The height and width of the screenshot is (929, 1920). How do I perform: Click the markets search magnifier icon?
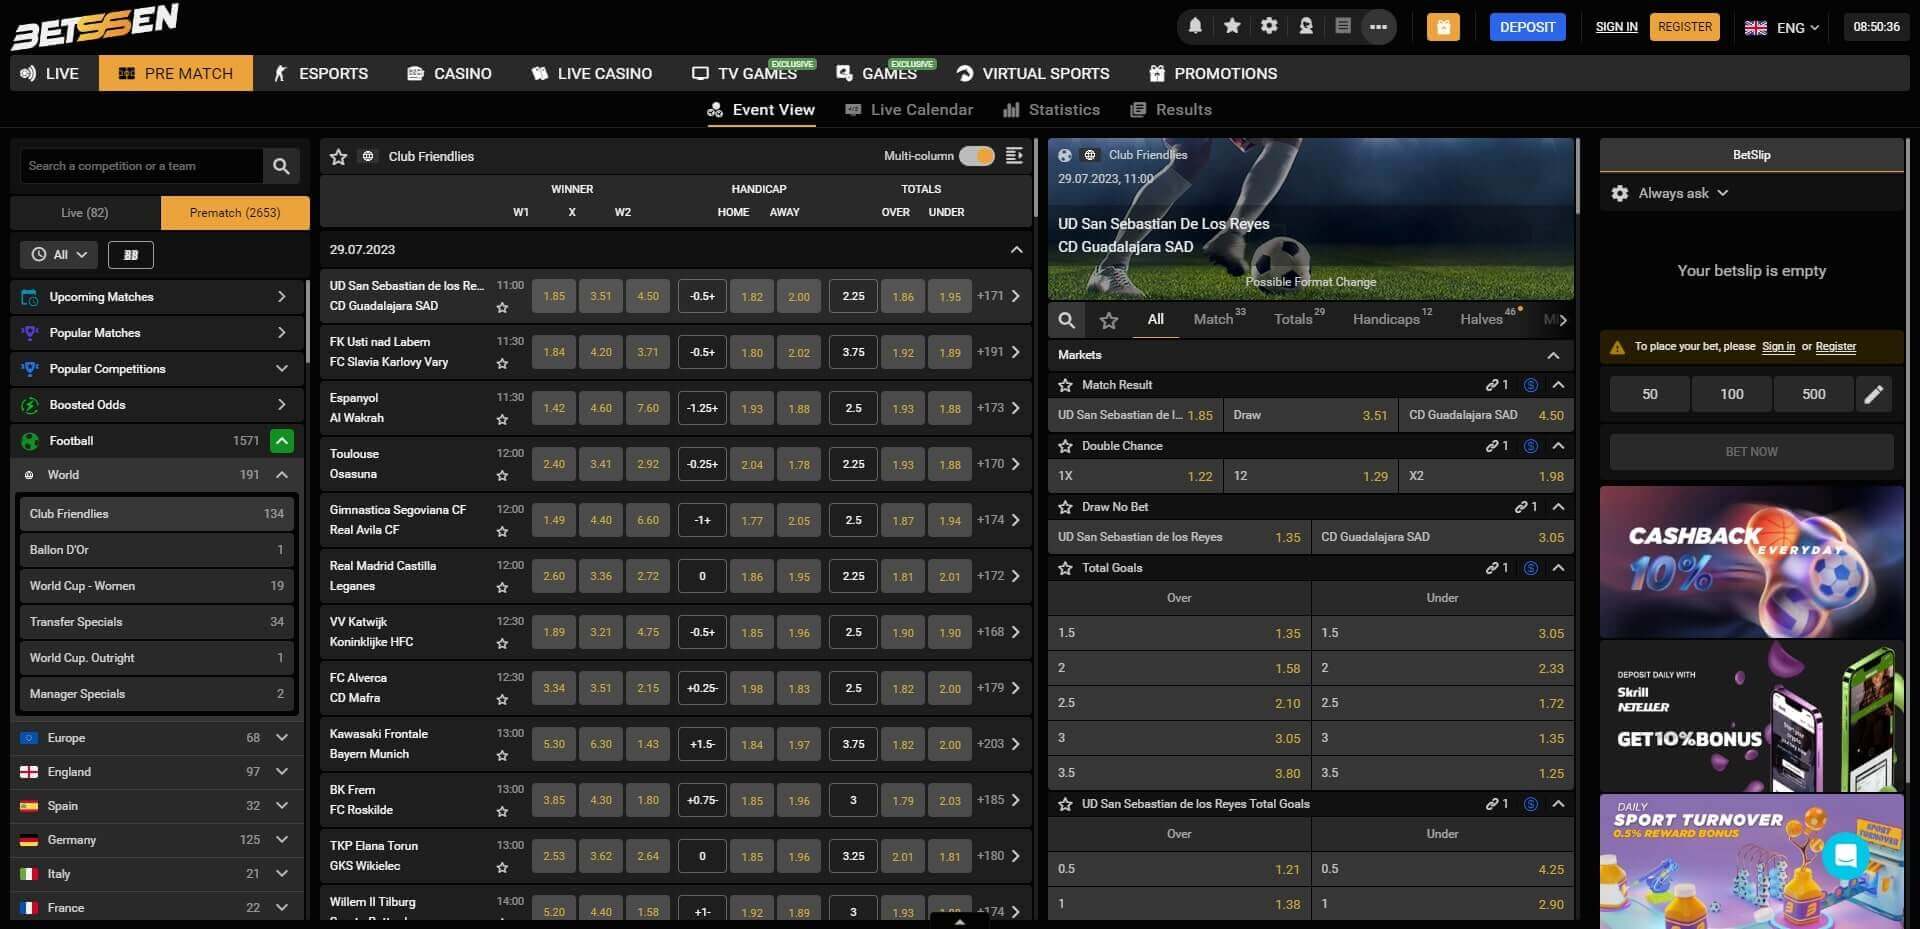click(x=1067, y=320)
